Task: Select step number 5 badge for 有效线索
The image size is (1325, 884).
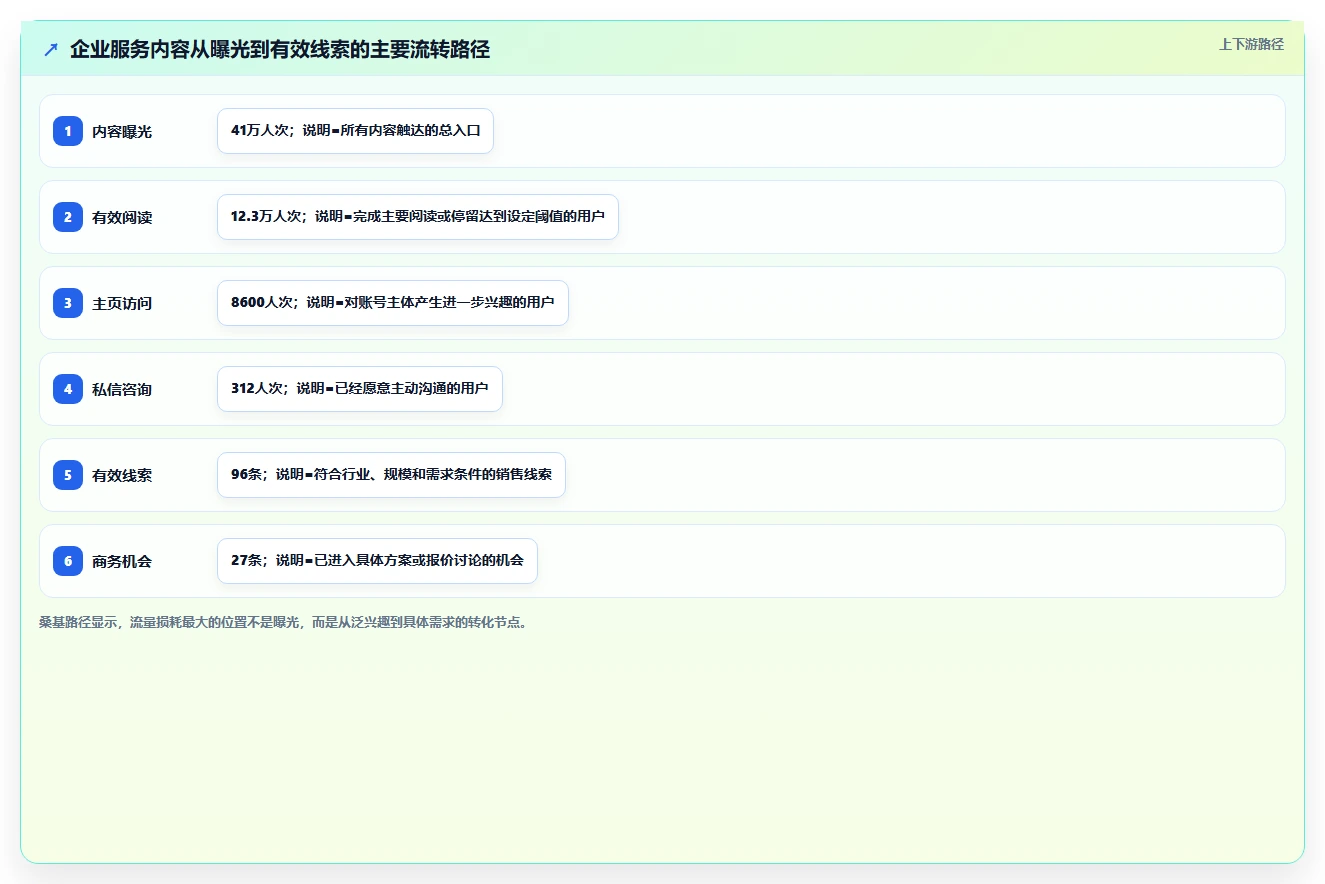Action: coord(68,475)
